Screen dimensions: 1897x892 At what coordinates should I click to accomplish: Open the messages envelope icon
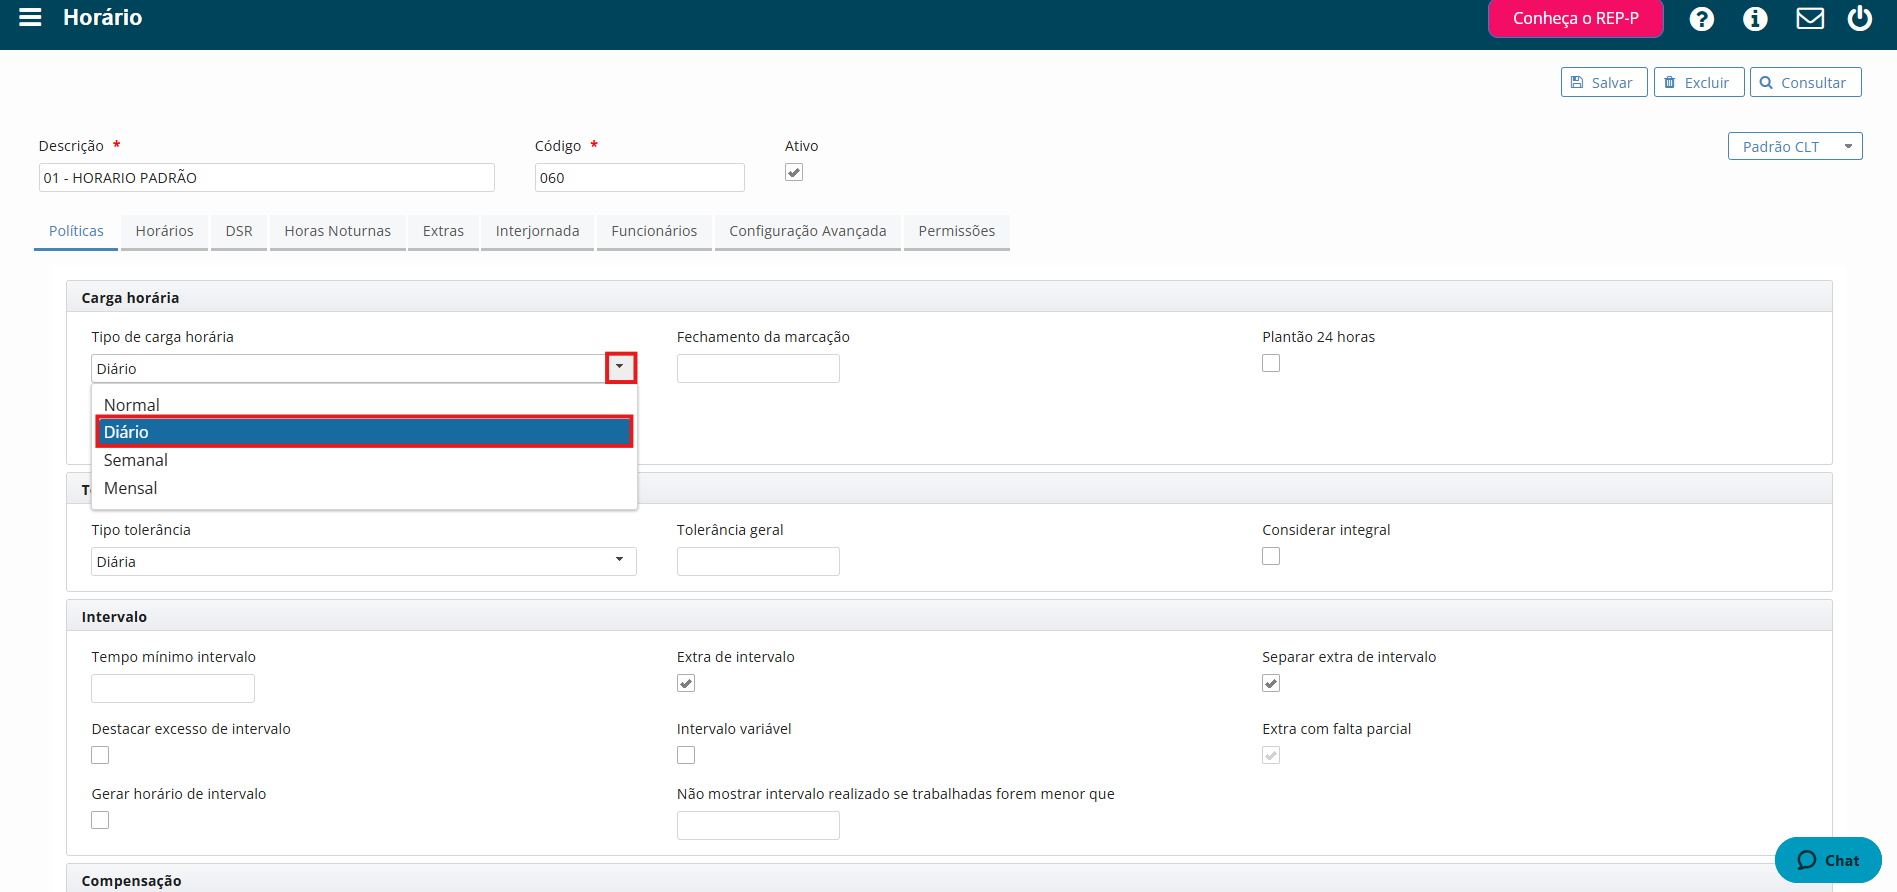tap(1810, 18)
